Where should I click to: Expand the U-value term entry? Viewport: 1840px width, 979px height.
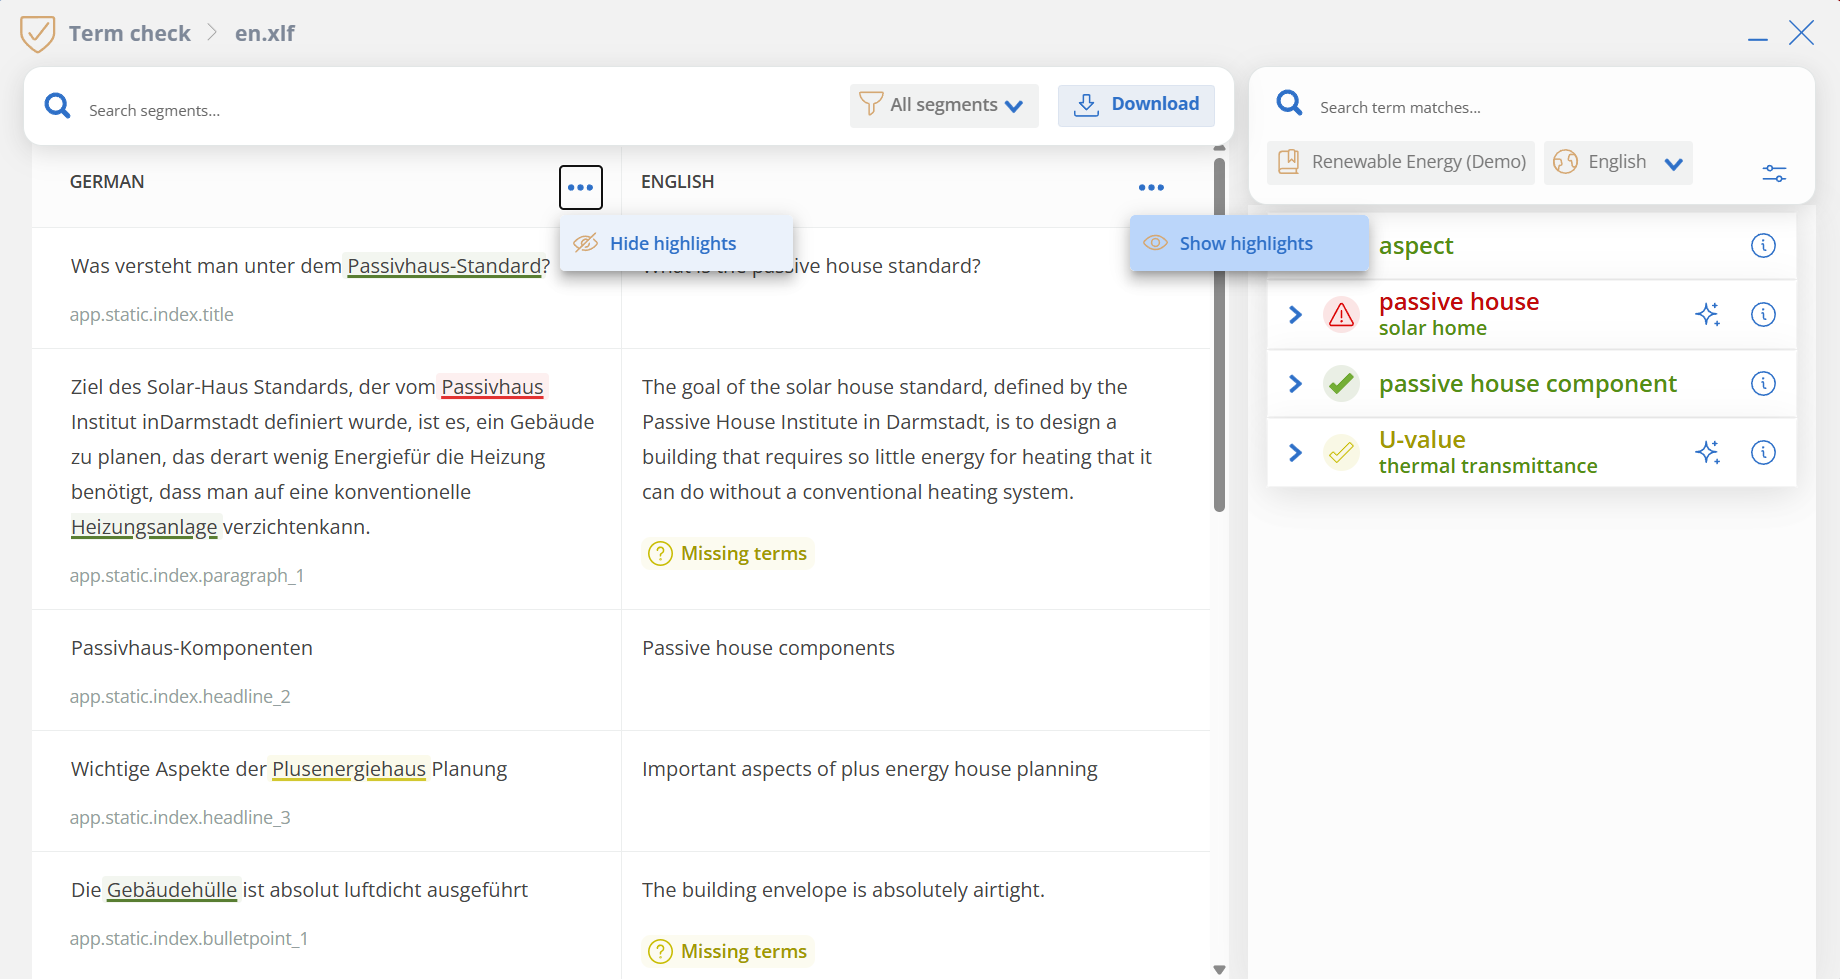click(1295, 452)
